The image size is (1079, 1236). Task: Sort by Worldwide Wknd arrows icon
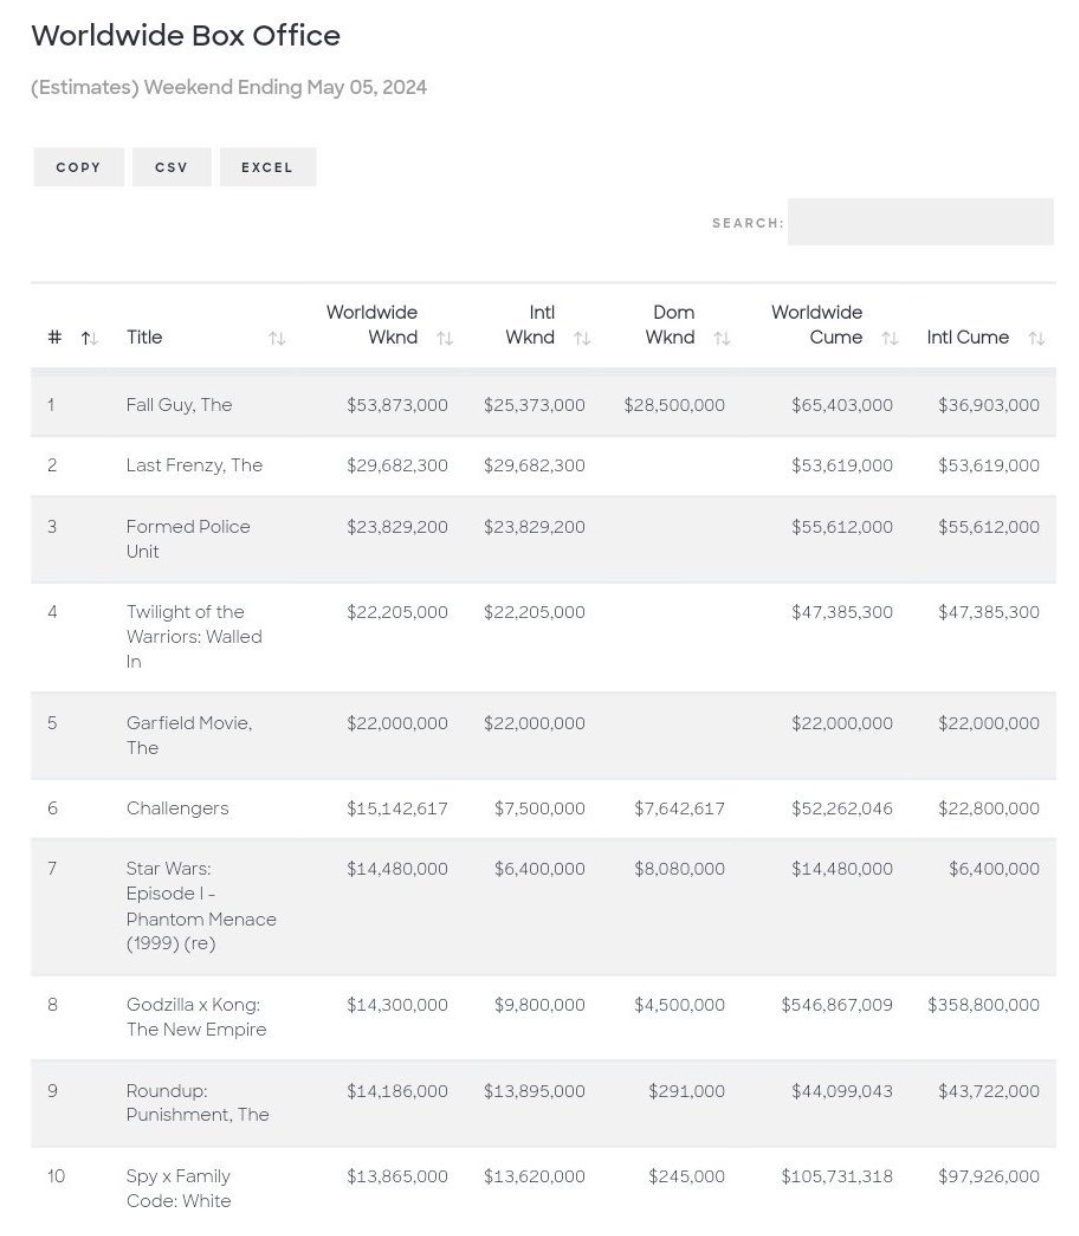[445, 339]
